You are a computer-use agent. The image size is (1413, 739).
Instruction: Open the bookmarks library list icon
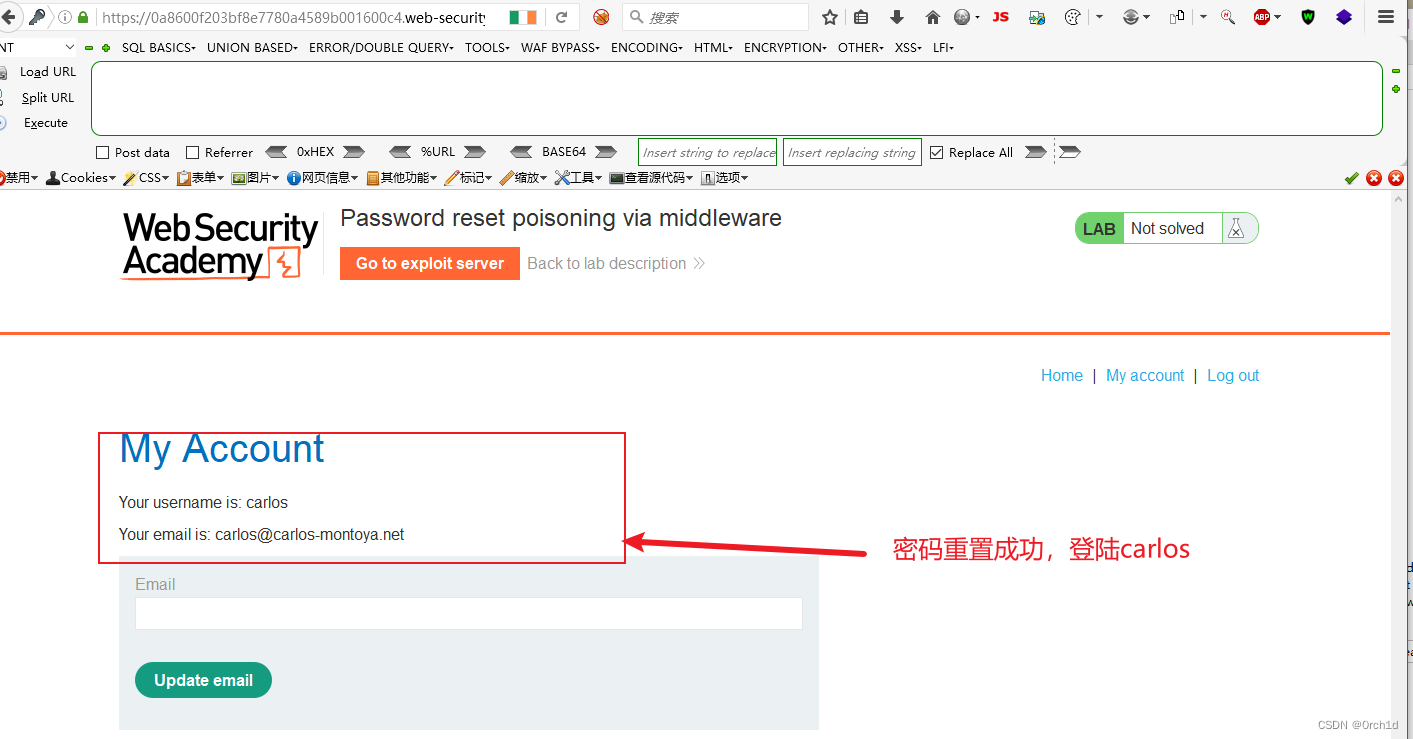(x=861, y=17)
